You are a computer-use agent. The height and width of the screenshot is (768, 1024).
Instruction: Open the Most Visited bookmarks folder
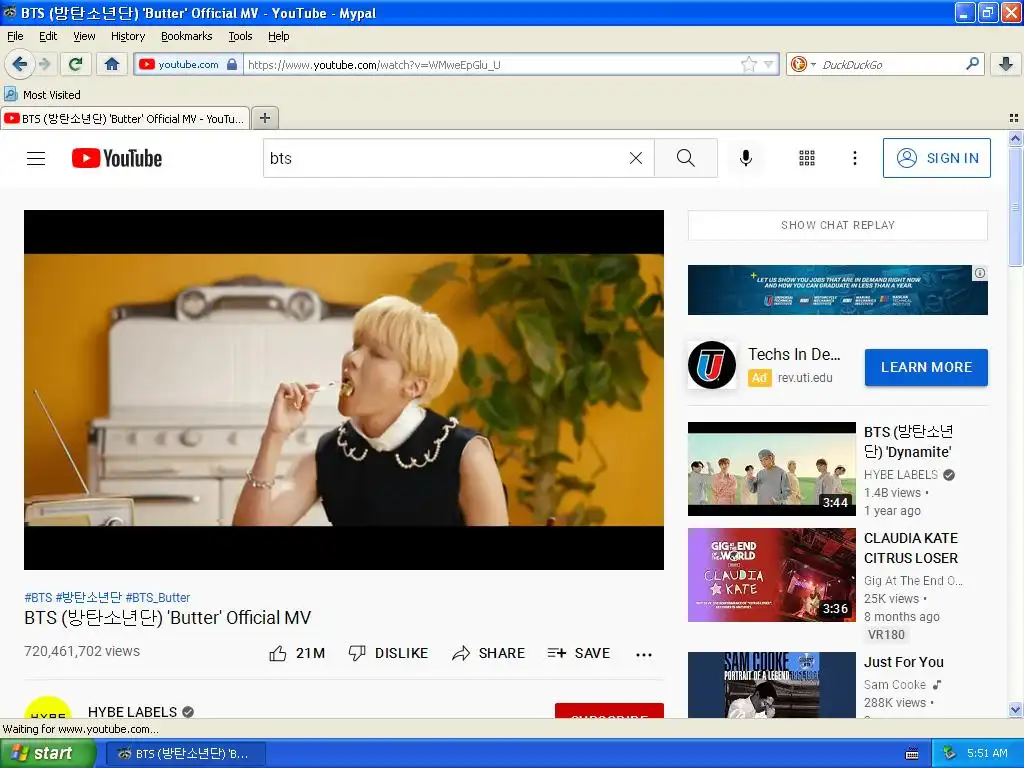coord(42,95)
